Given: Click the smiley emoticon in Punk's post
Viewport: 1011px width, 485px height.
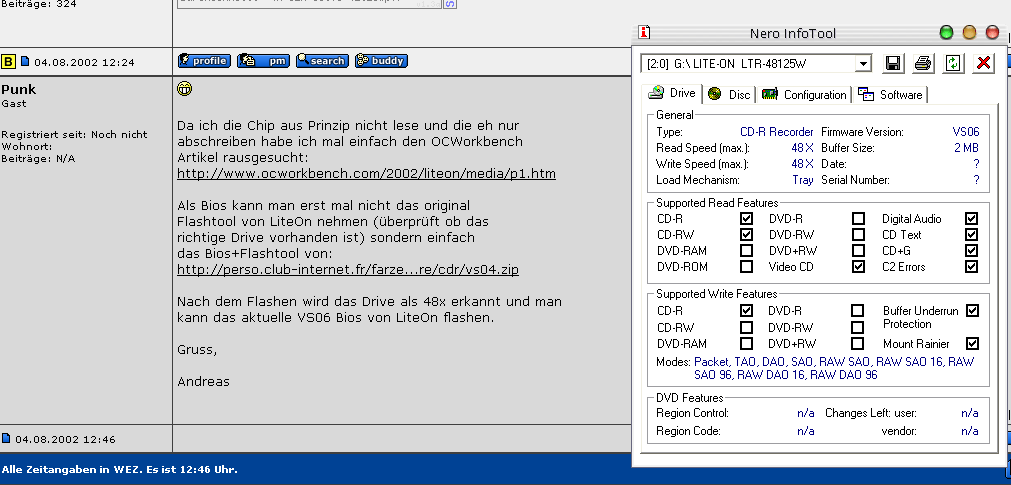Looking at the screenshot, I should (x=184, y=89).
